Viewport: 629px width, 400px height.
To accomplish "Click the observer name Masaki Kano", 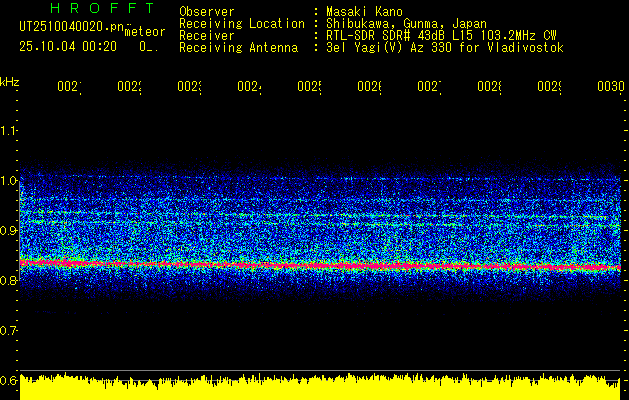I will click(x=364, y=12).
